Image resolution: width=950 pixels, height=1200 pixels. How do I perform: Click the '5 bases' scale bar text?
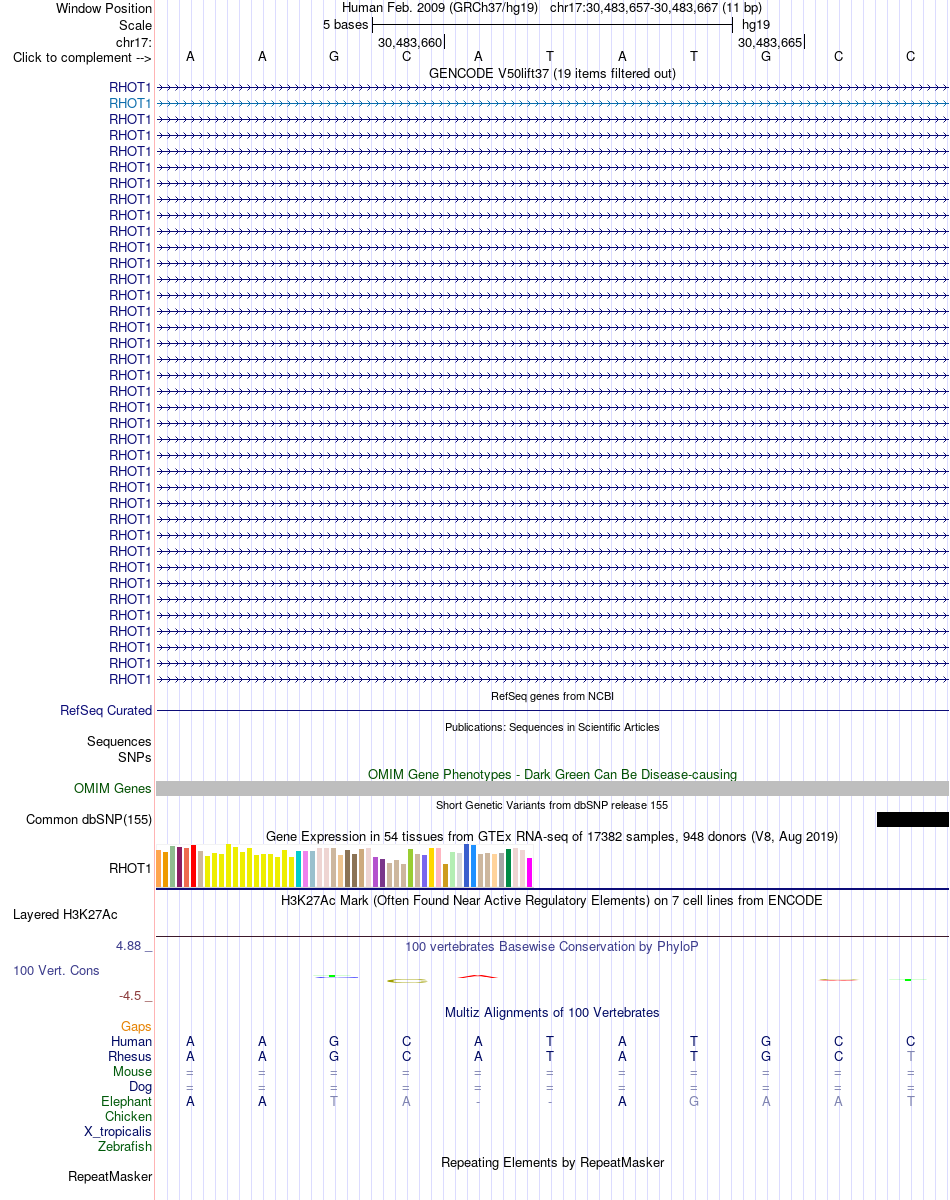point(345,24)
